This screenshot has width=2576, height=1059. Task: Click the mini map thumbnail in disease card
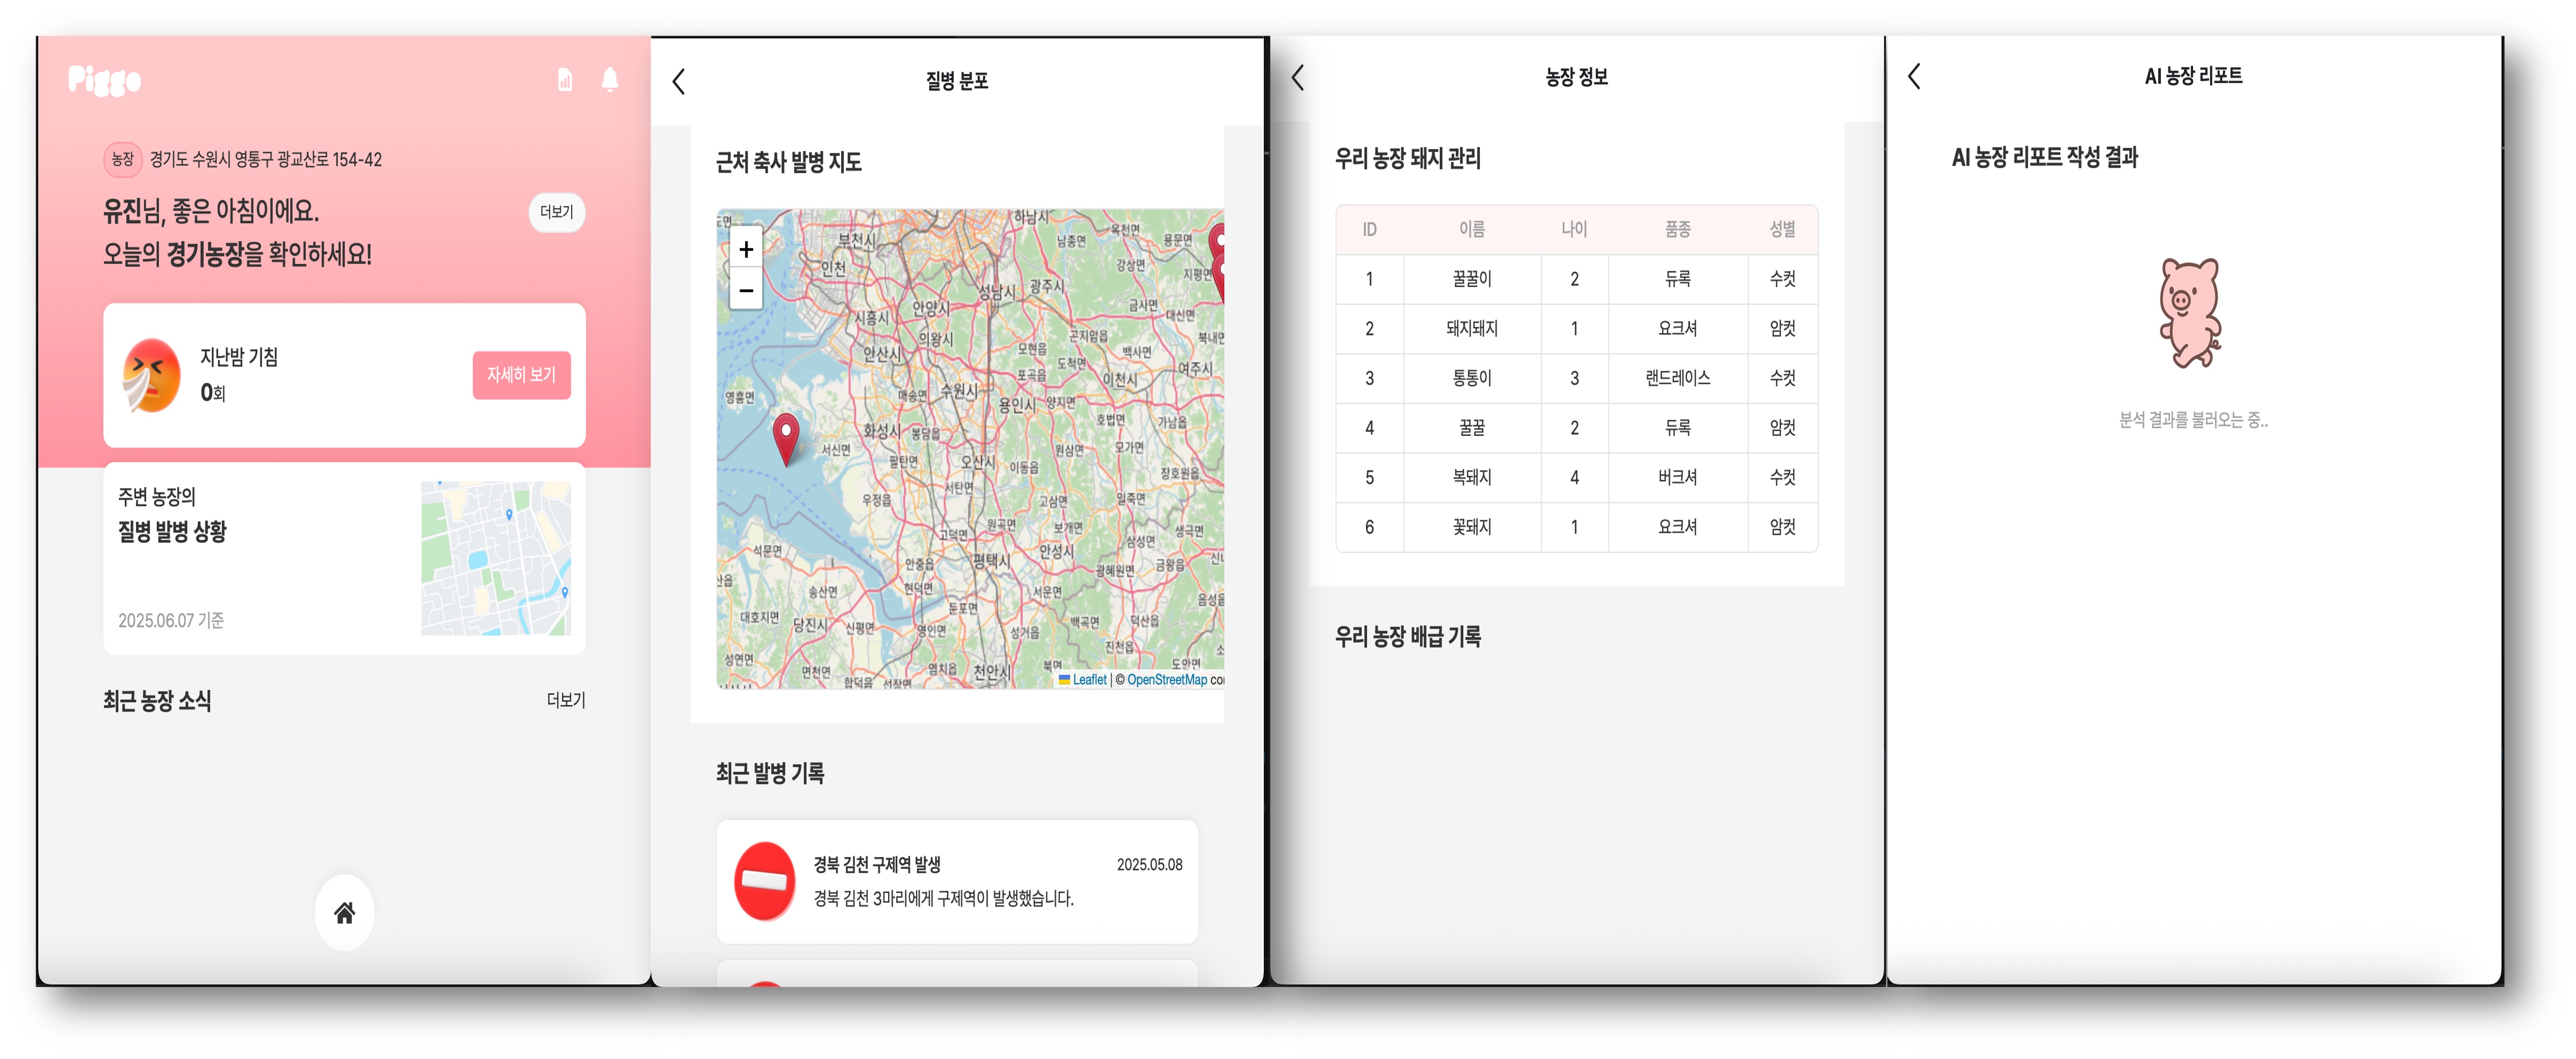[496, 558]
